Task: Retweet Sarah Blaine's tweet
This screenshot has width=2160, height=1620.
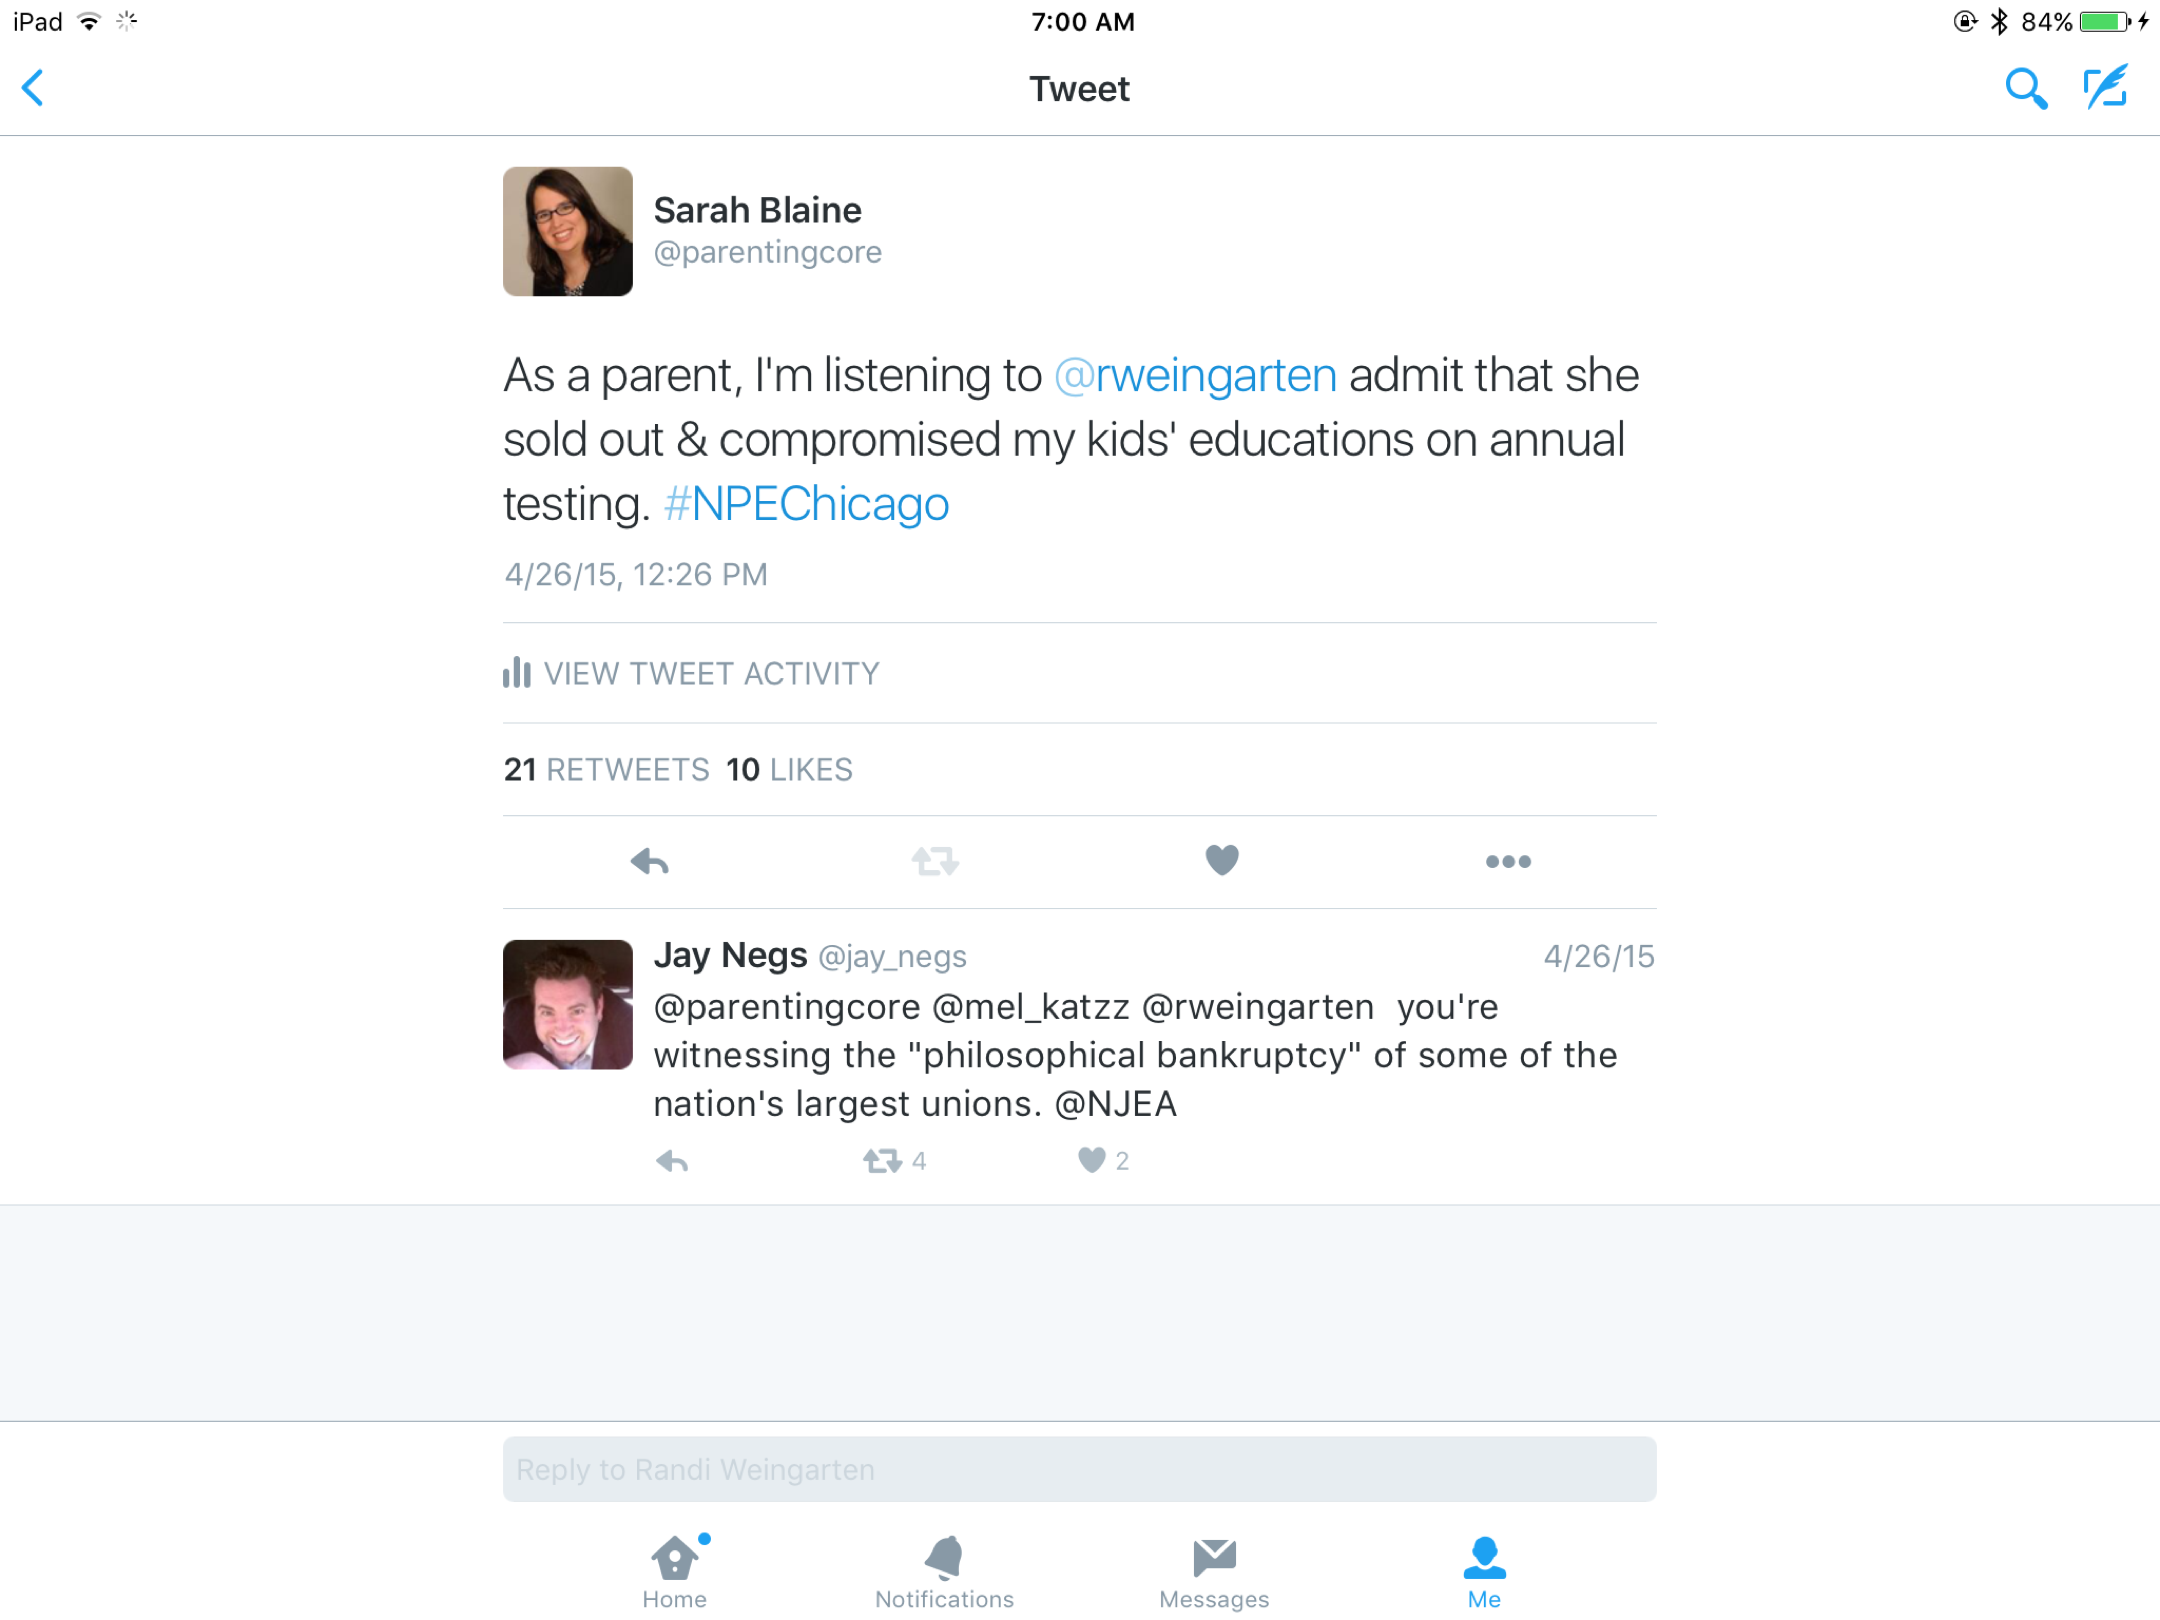Action: click(936, 861)
